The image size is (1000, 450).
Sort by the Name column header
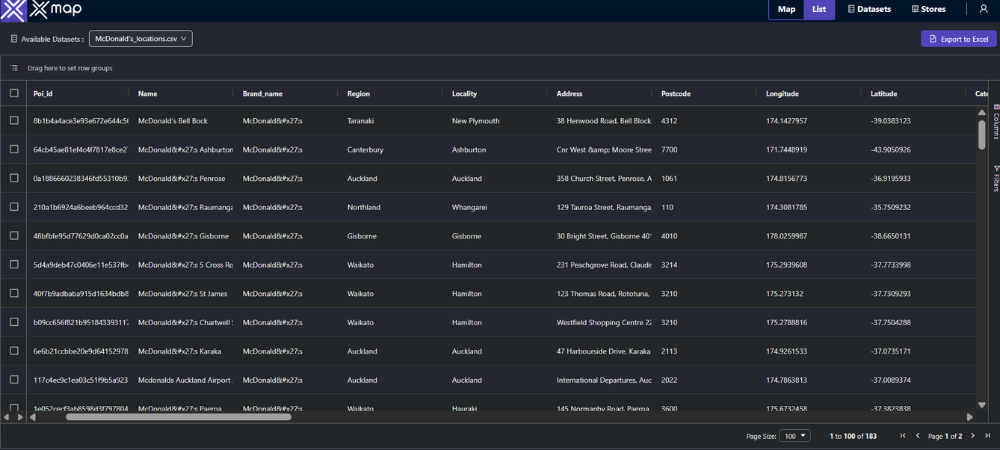(x=147, y=94)
